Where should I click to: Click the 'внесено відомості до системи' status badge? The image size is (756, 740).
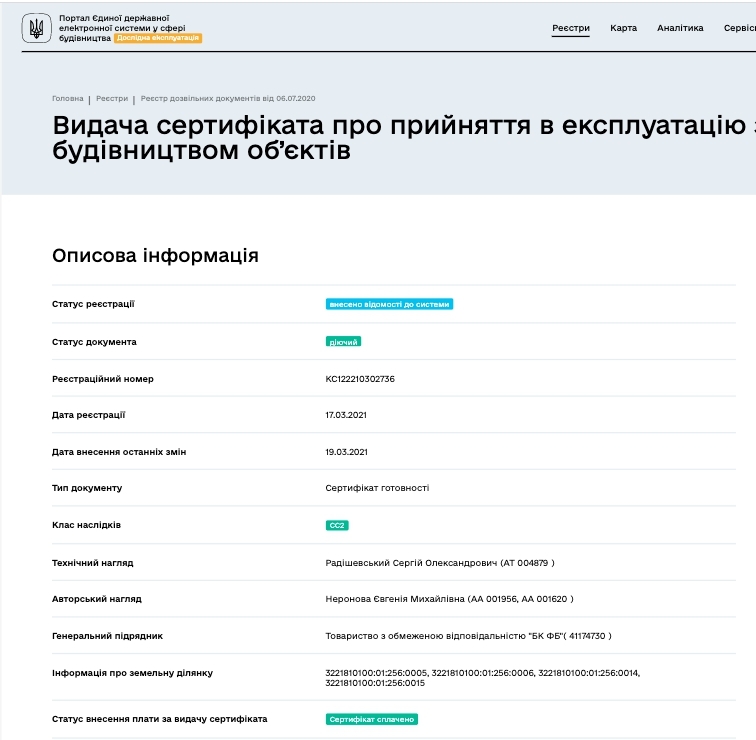point(389,304)
